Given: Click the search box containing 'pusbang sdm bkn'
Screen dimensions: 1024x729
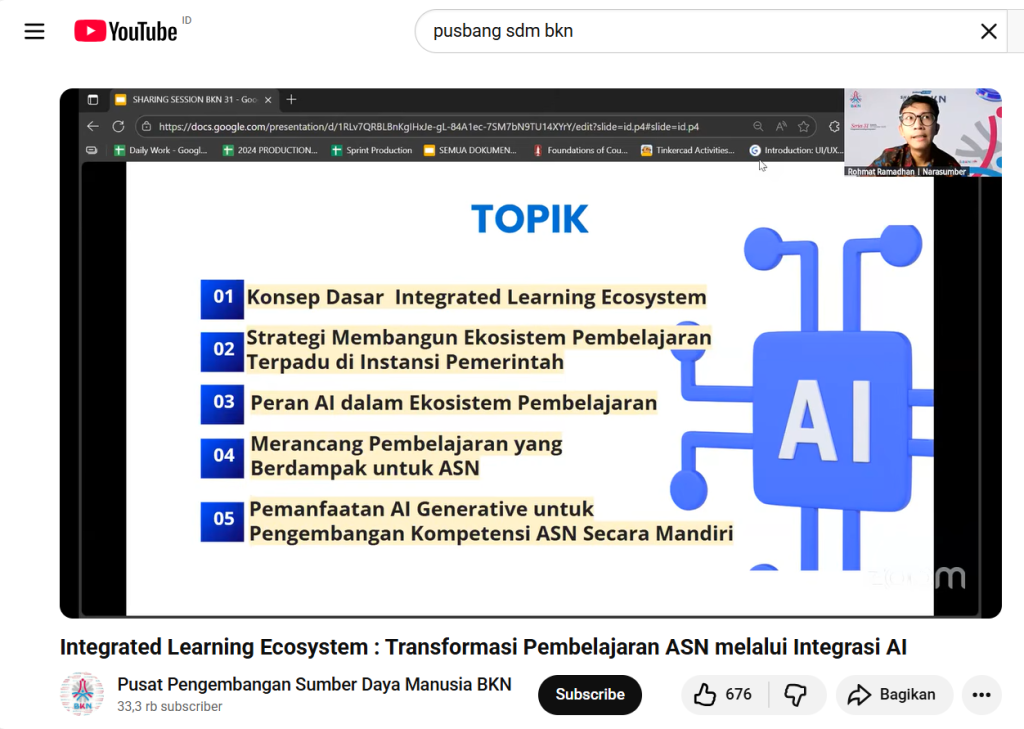Looking at the screenshot, I should point(690,31).
